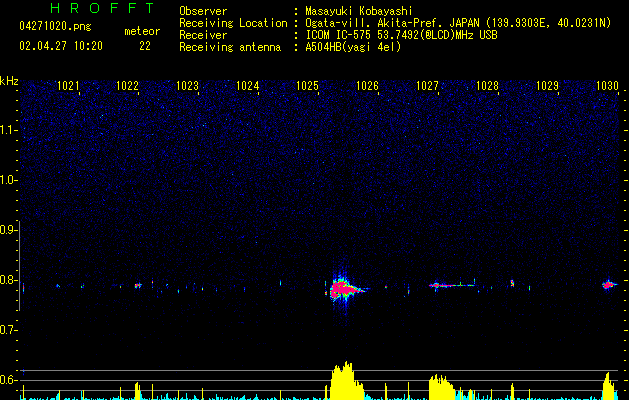This screenshot has height=400, width=629.
Task: Click the meteor count value 22
Action: tap(145, 46)
